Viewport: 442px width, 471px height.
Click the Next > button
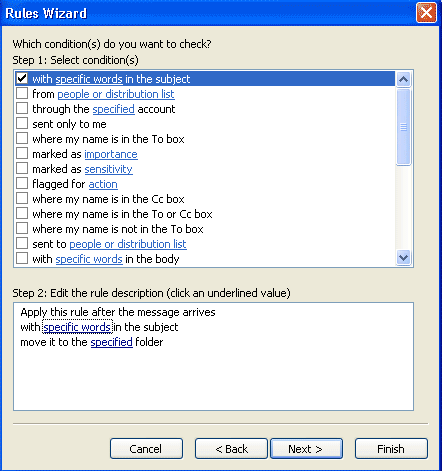coord(306,449)
